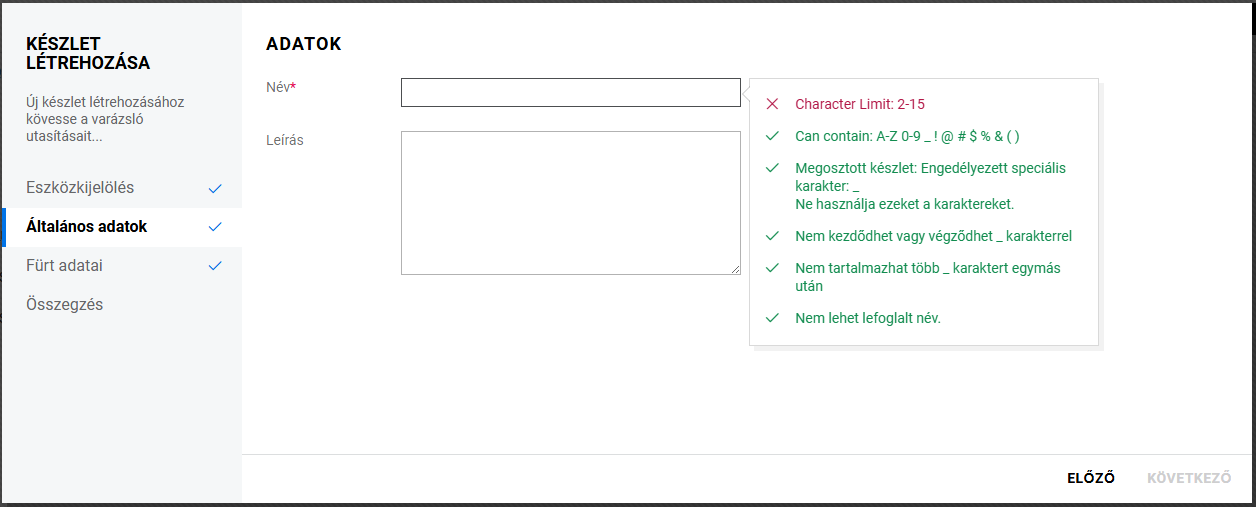Image resolution: width=1256 pixels, height=507 pixels.
Task: Click green check beside Nem tartalmazhat rule
Action: [x=772, y=268]
